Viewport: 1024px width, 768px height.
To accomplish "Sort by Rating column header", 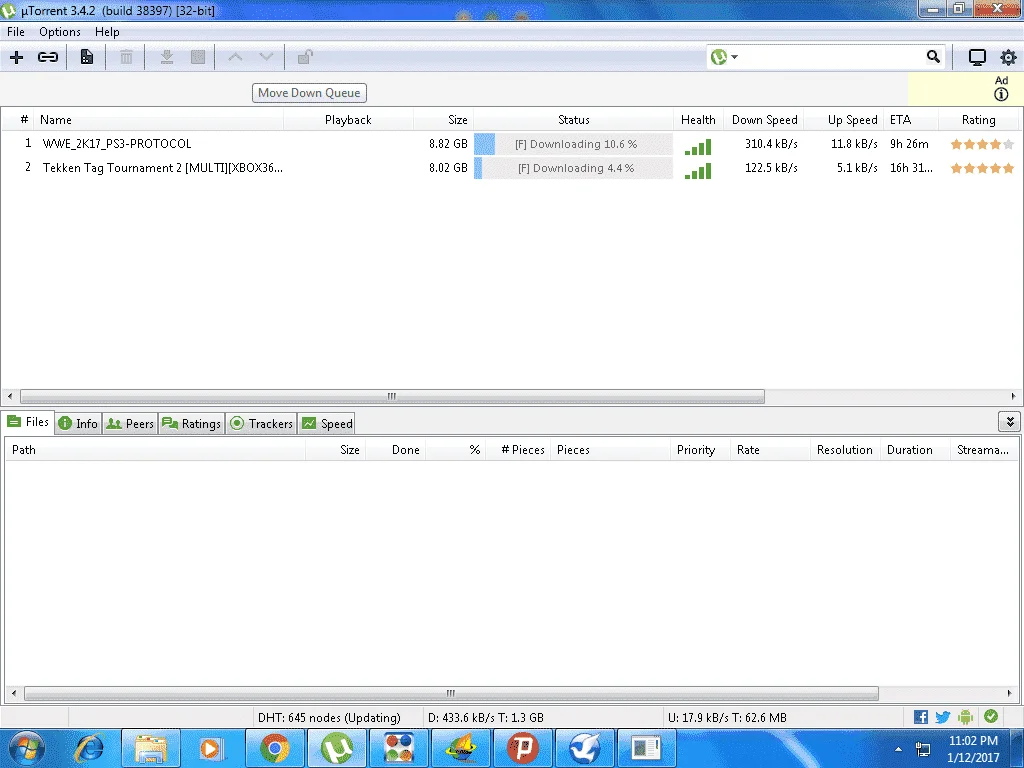I will click(978, 120).
